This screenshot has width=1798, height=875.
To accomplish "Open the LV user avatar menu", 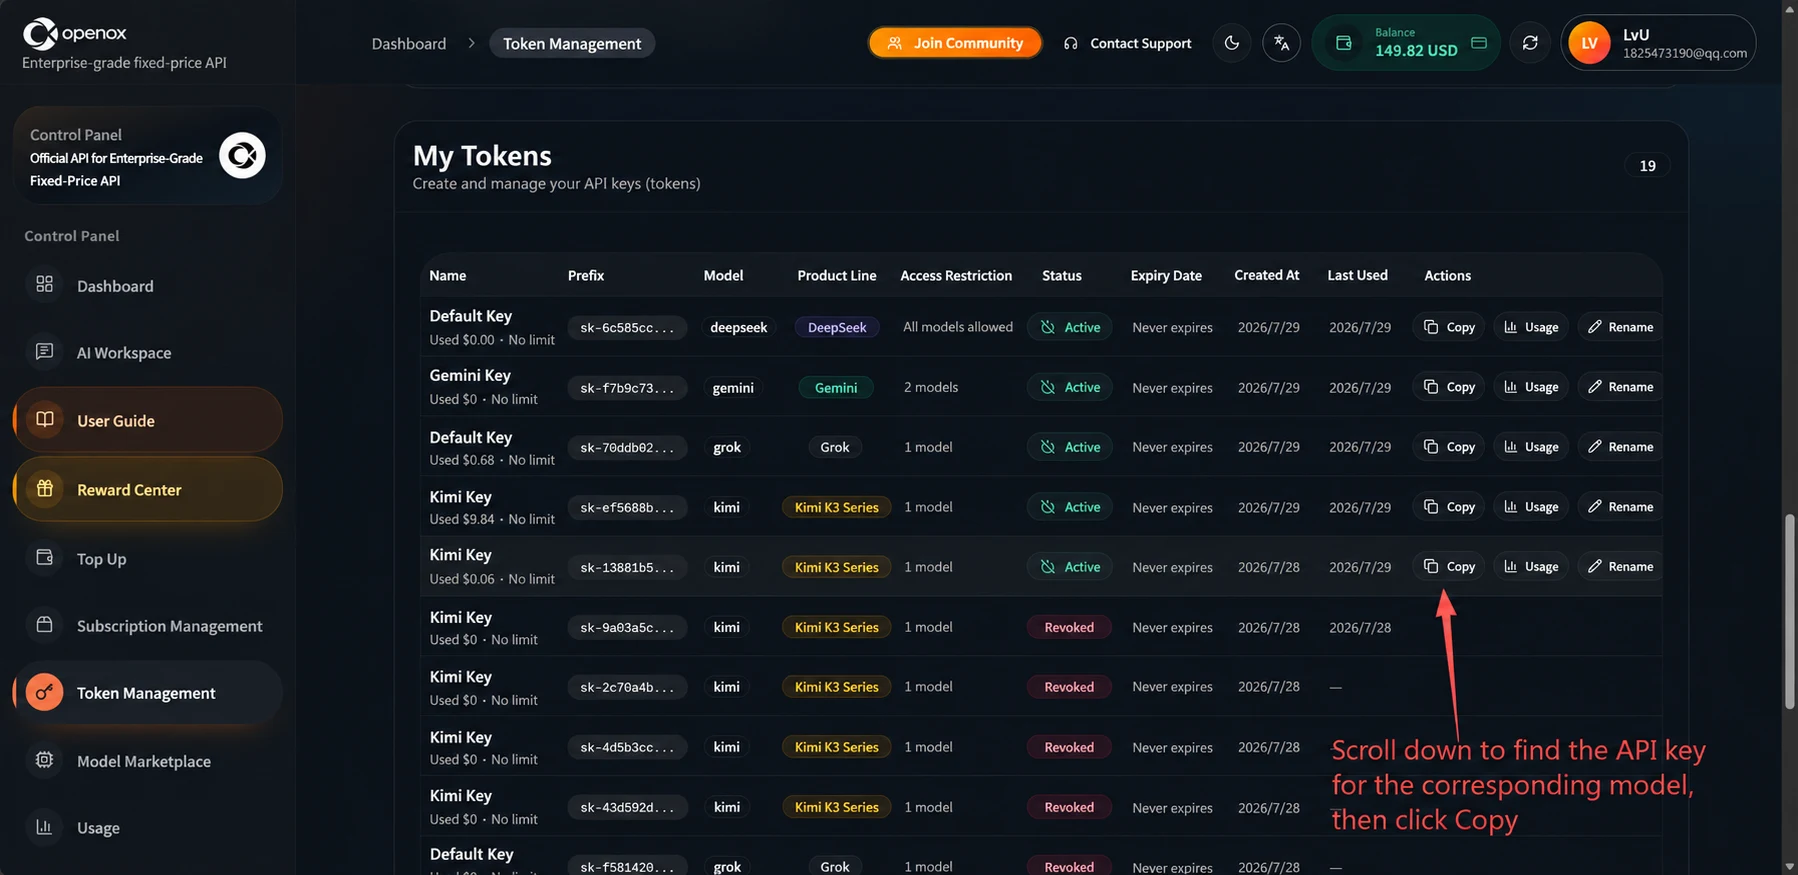I will 1589,43.
